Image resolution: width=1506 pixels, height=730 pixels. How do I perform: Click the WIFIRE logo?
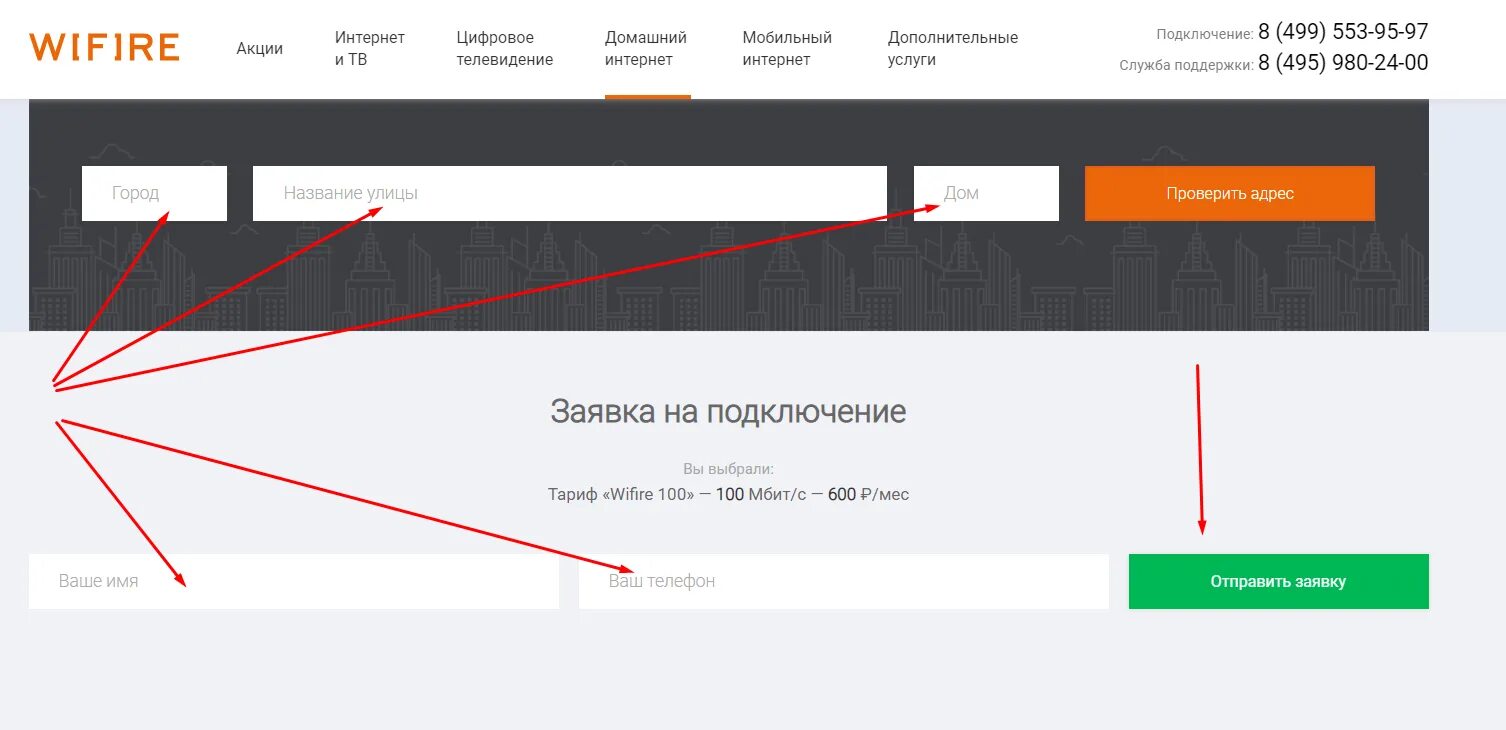click(x=104, y=47)
